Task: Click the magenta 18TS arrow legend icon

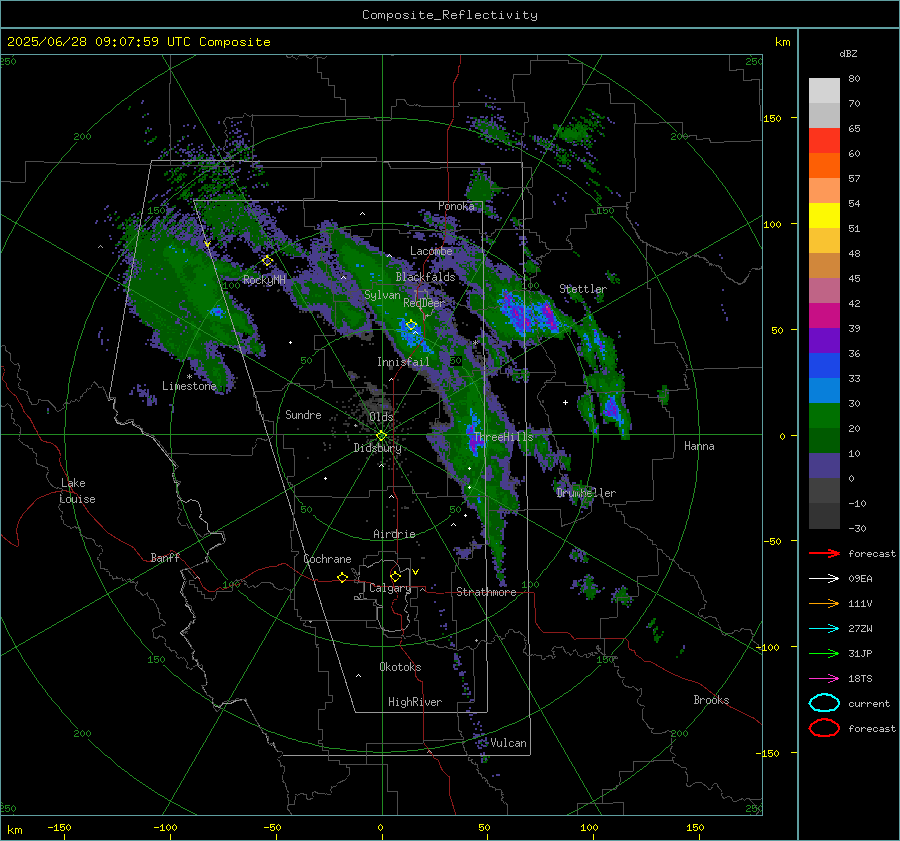Action: pos(824,679)
